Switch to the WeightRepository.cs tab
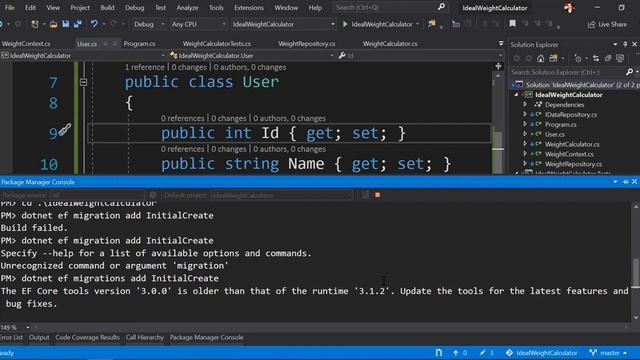Viewport: 640px width, 360px height. tap(307, 44)
